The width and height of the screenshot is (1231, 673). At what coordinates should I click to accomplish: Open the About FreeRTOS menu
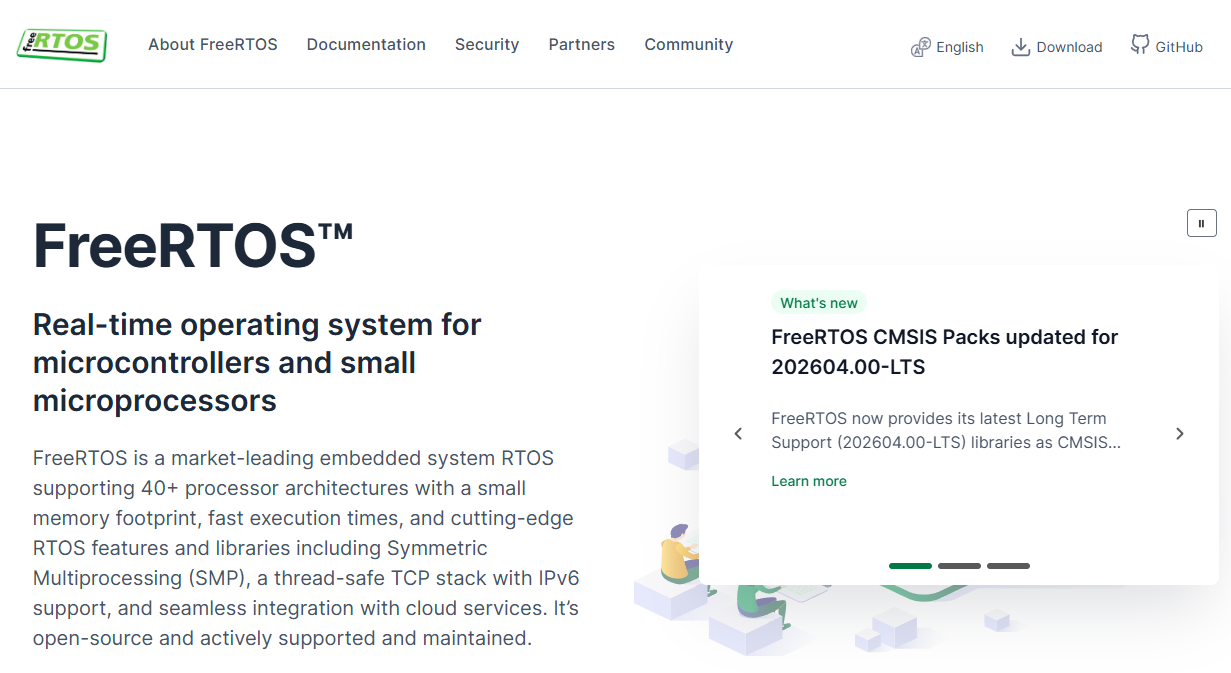pyautogui.click(x=213, y=45)
